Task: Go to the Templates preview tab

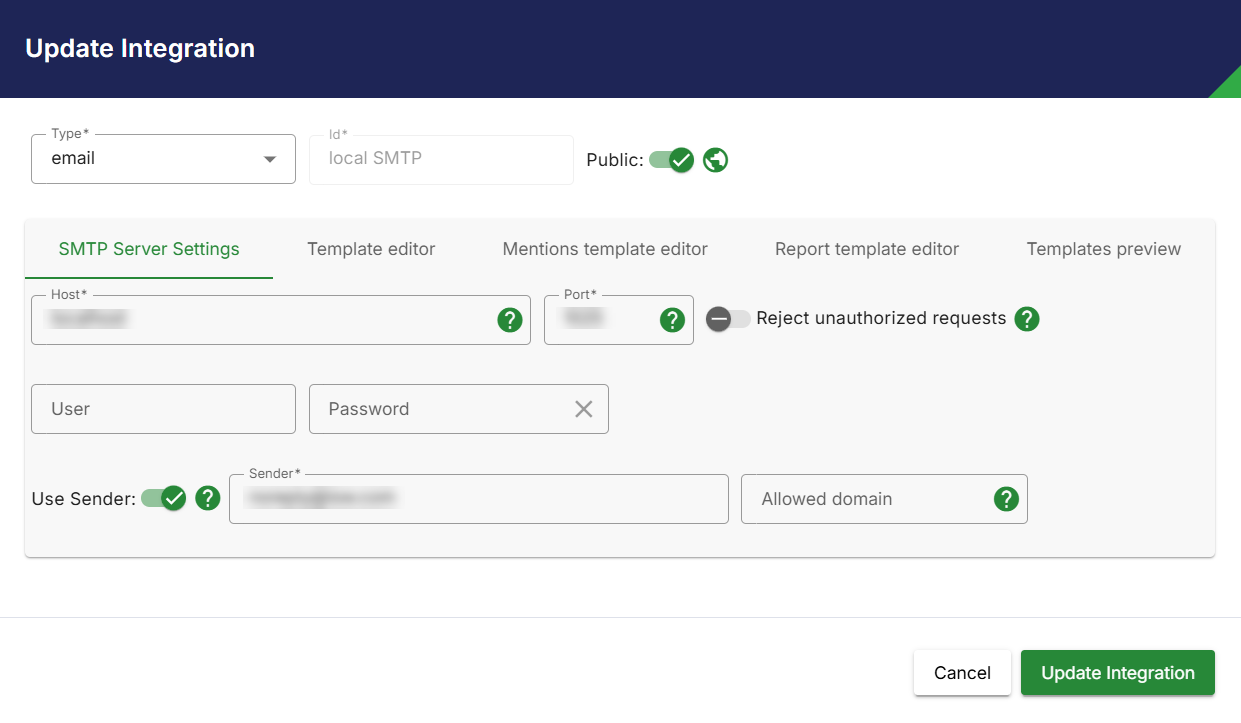Action: click(x=1104, y=249)
